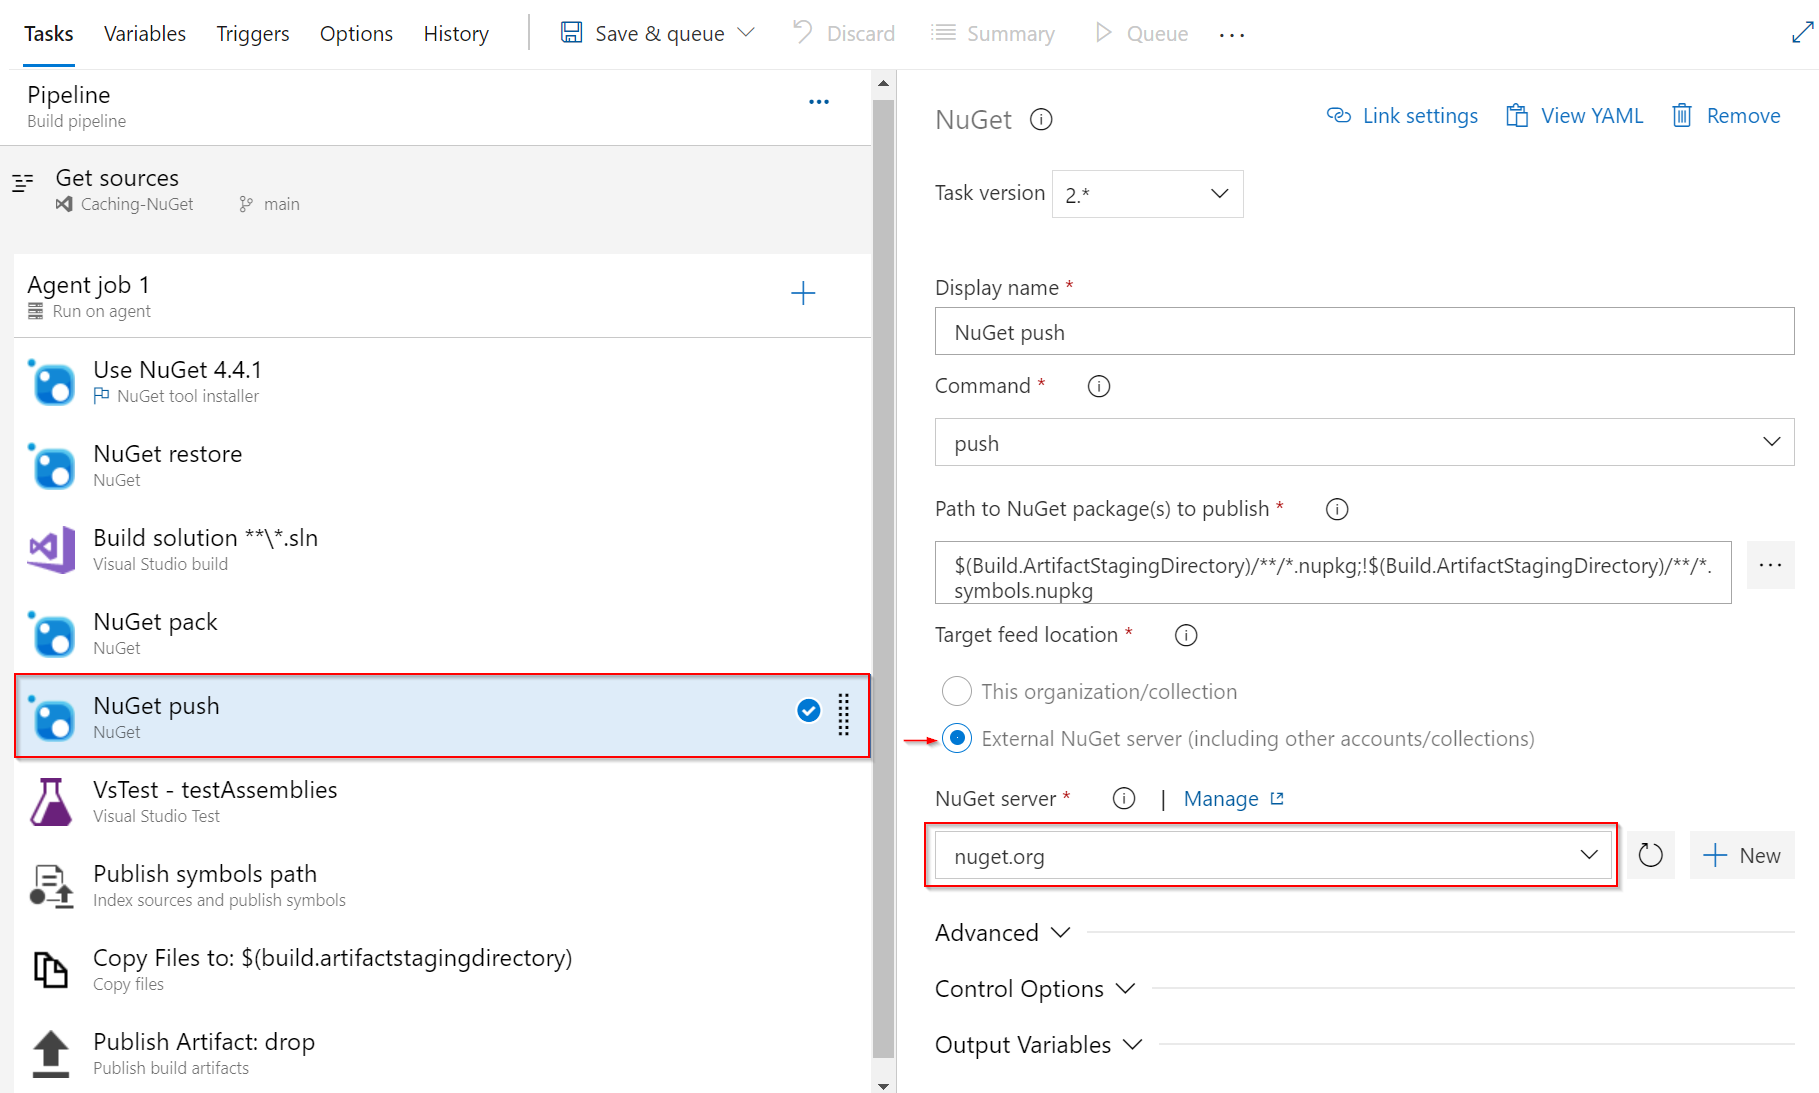Click the Publish symbols path task icon
The image size is (1819, 1093).
click(x=51, y=885)
